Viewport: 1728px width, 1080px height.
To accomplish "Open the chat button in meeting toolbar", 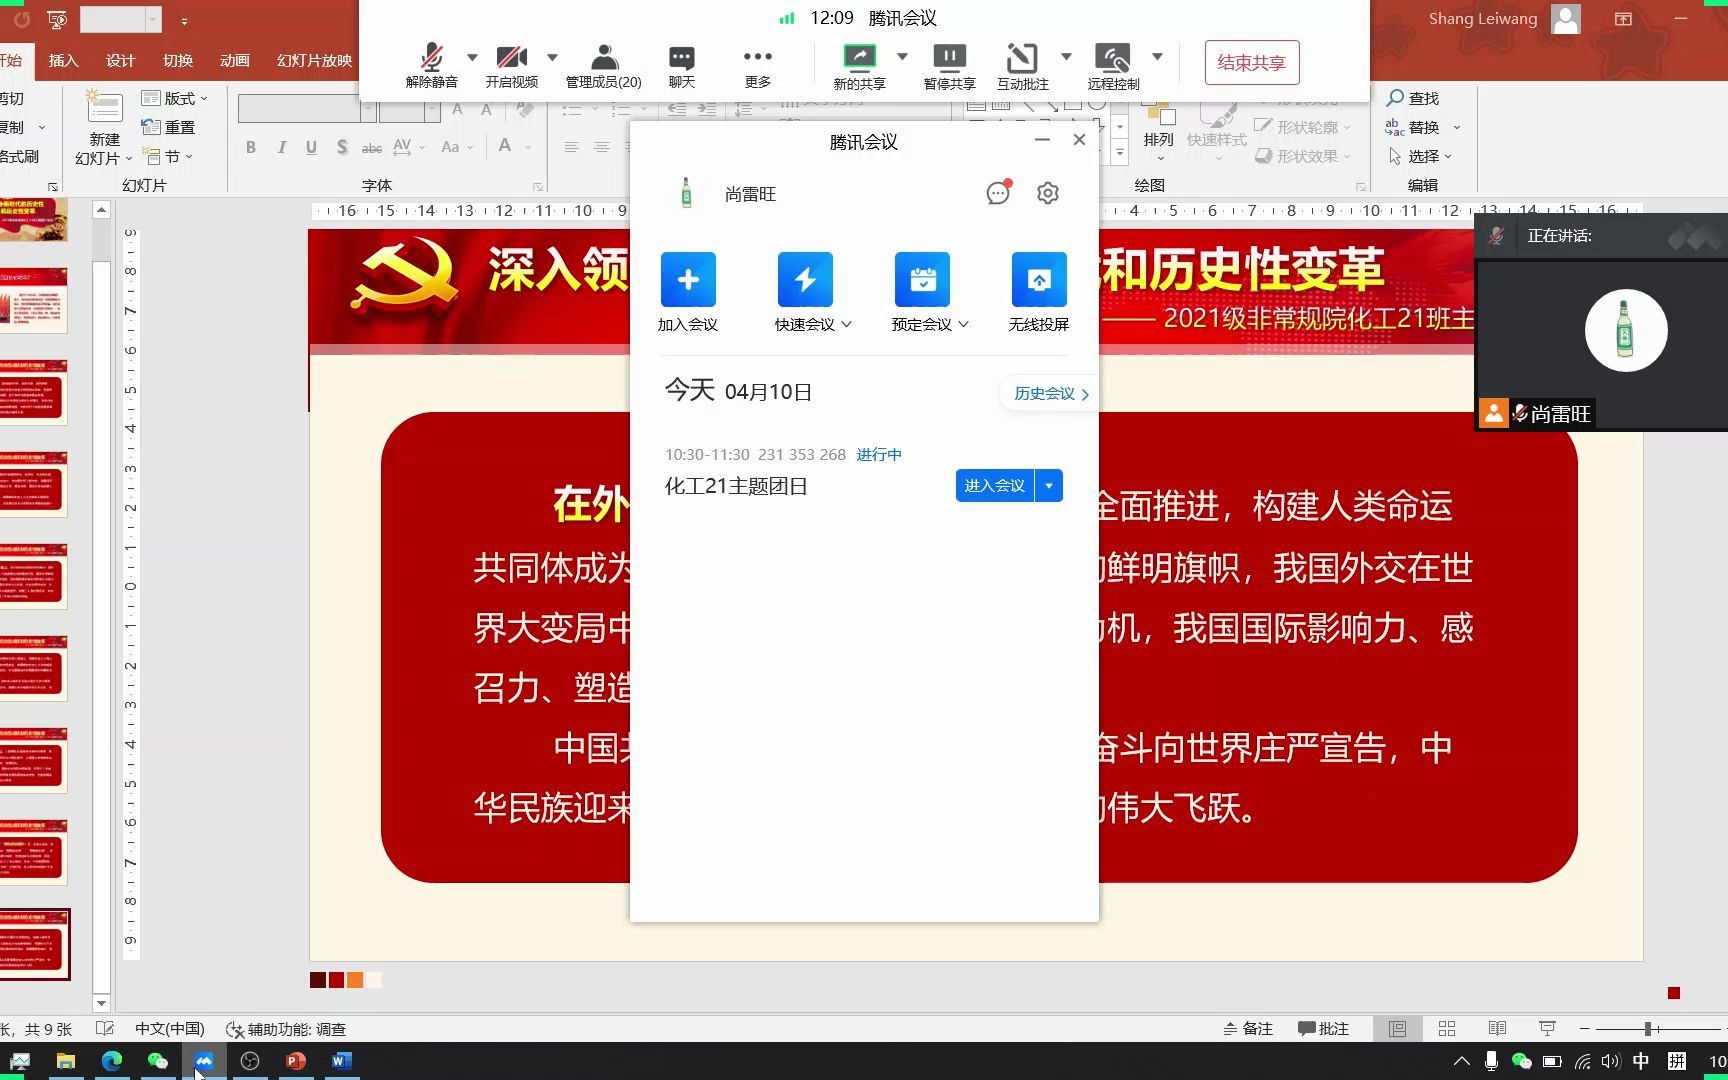I will [x=682, y=66].
